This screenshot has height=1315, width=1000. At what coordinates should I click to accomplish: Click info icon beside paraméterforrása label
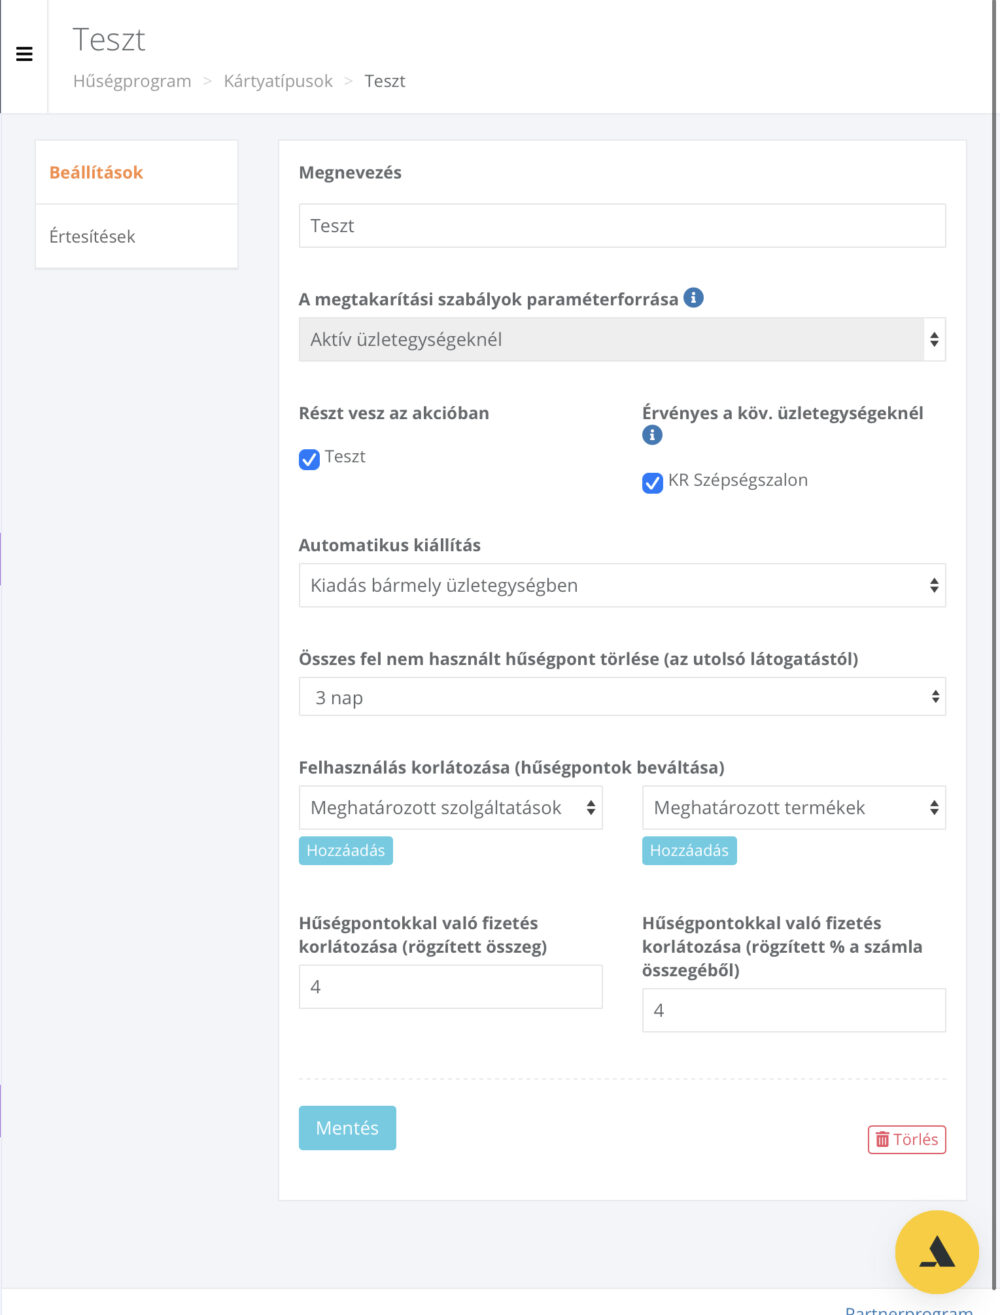click(x=693, y=297)
